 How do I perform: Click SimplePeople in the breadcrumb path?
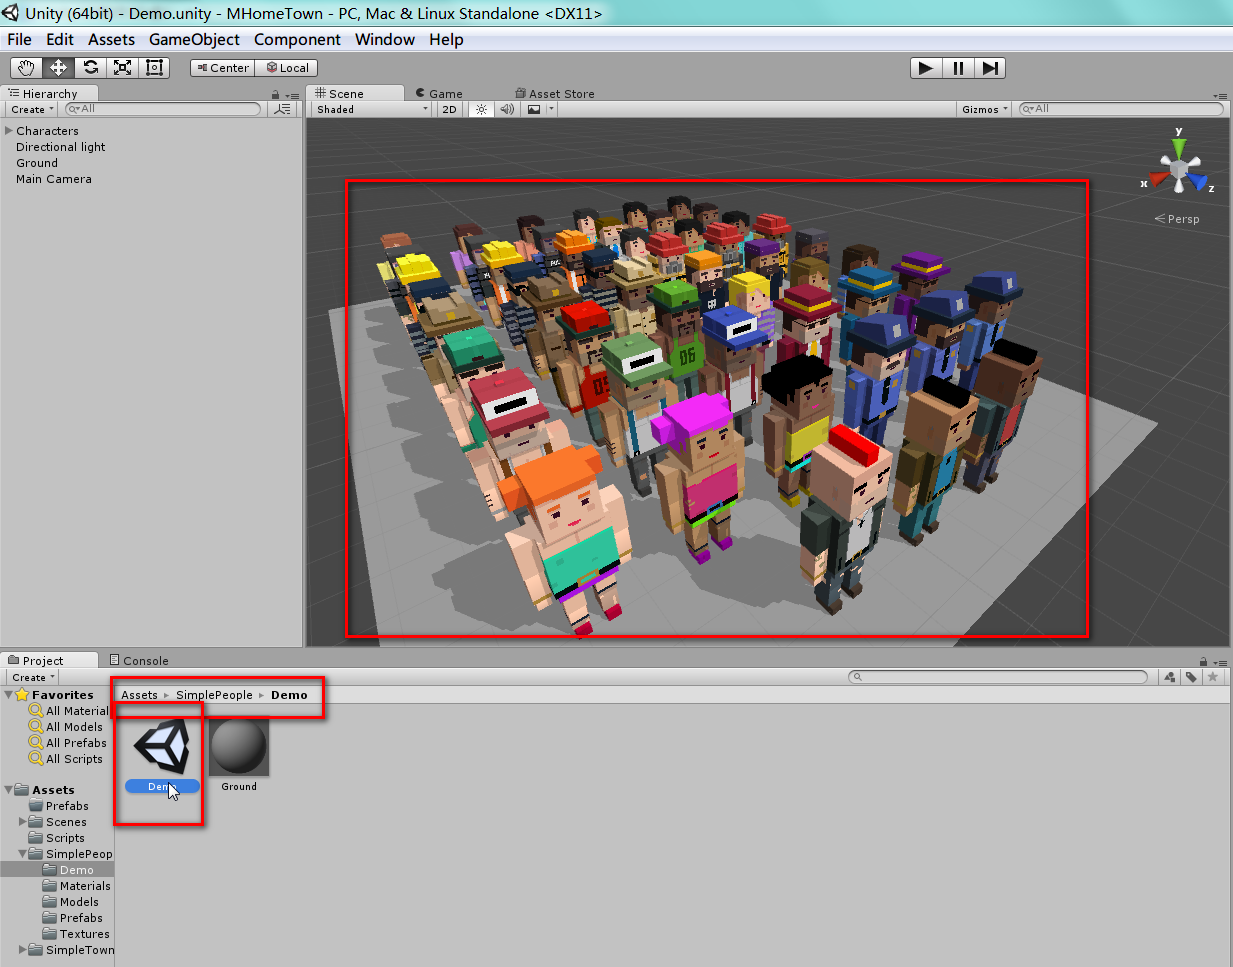[x=214, y=695]
